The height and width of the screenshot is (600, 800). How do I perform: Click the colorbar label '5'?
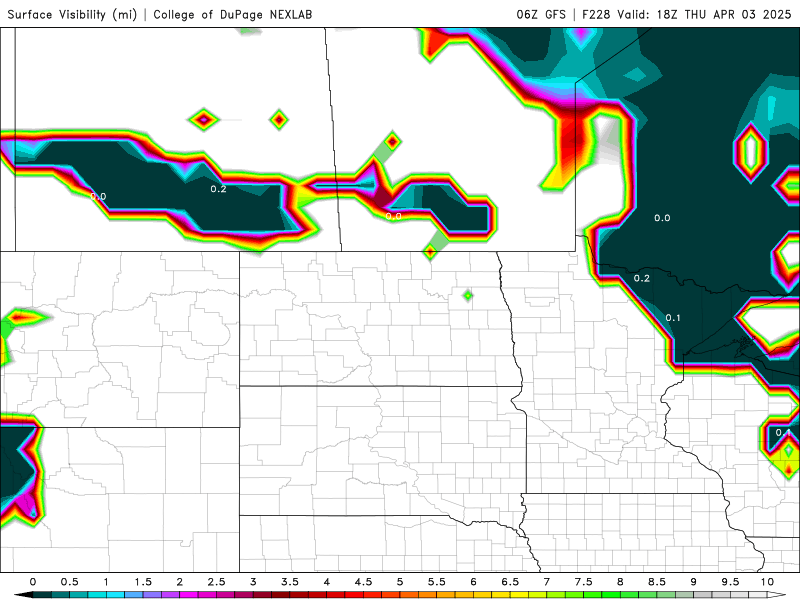[400, 582]
